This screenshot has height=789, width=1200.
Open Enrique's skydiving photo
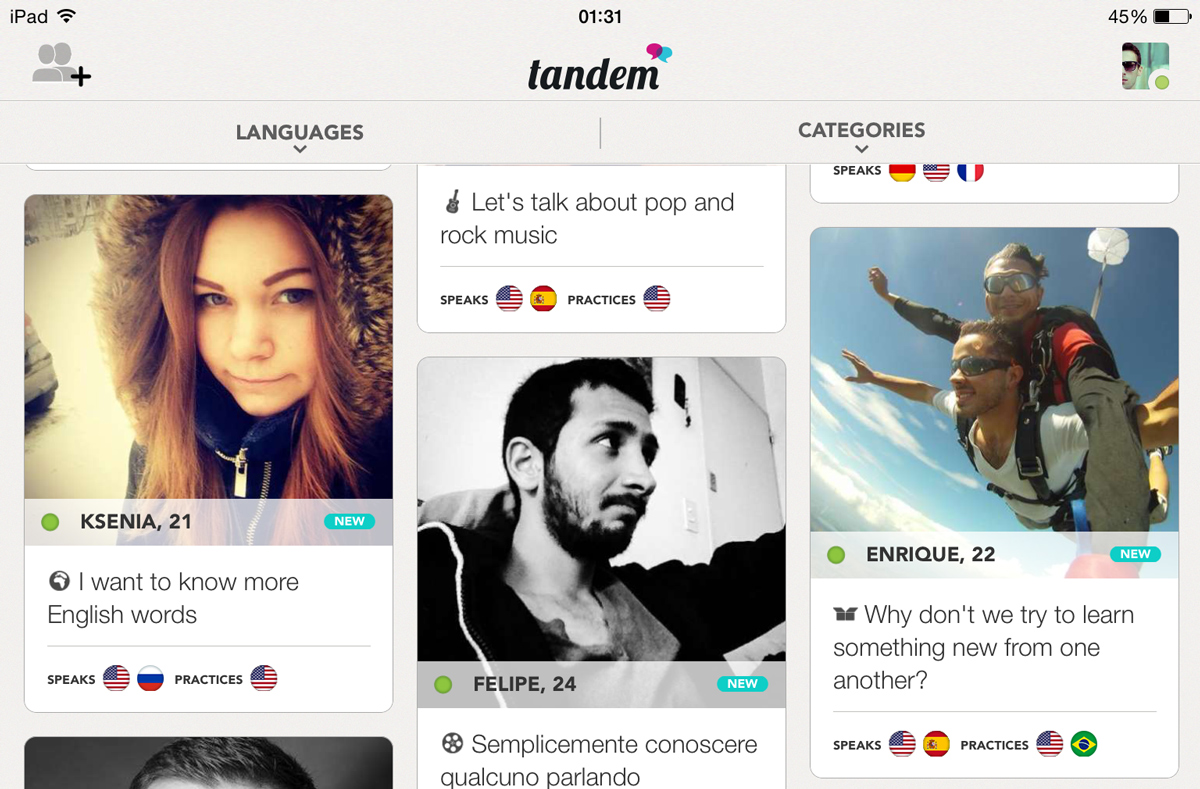click(994, 380)
